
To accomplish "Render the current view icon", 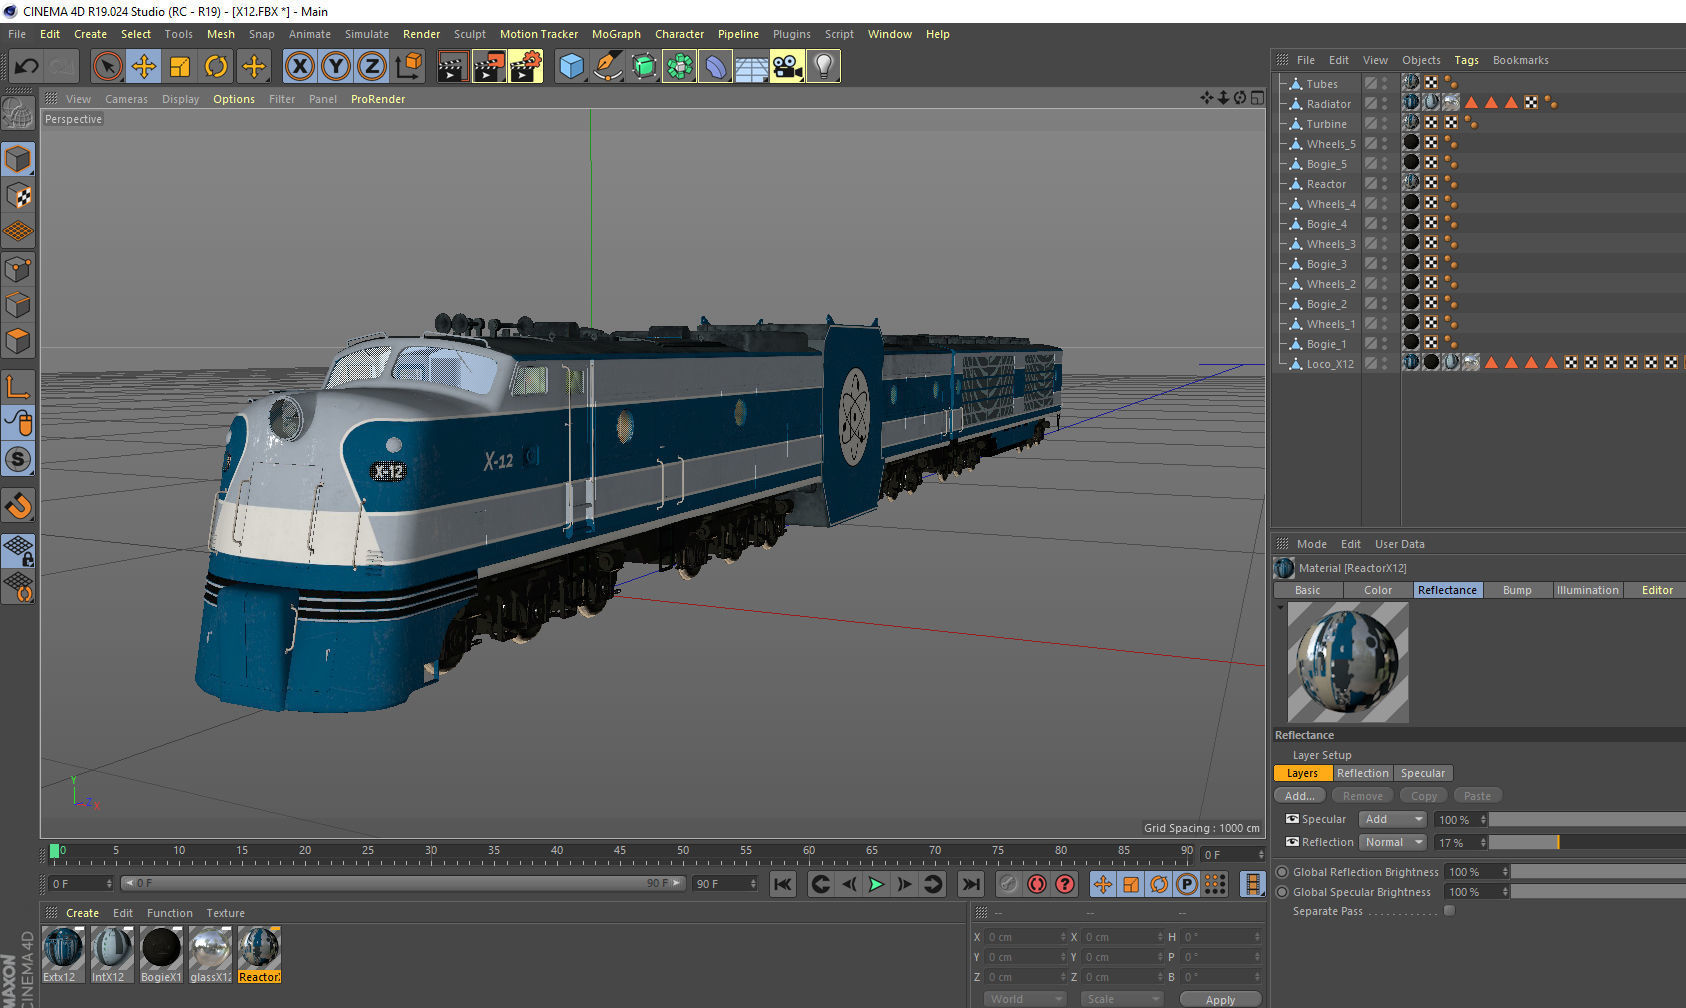I will pos(452,67).
